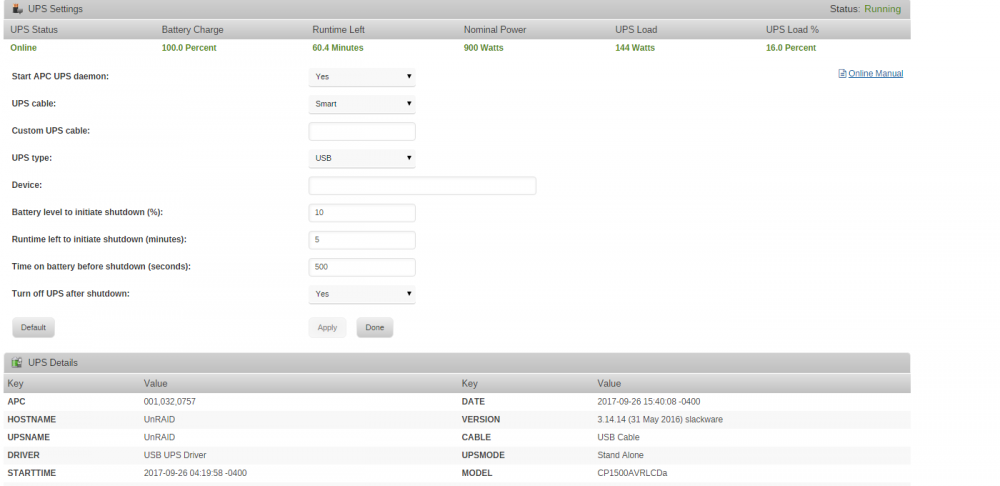This screenshot has width=1000, height=486.
Task: Click the Runtime Left column header
Action: click(x=338, y=29)
